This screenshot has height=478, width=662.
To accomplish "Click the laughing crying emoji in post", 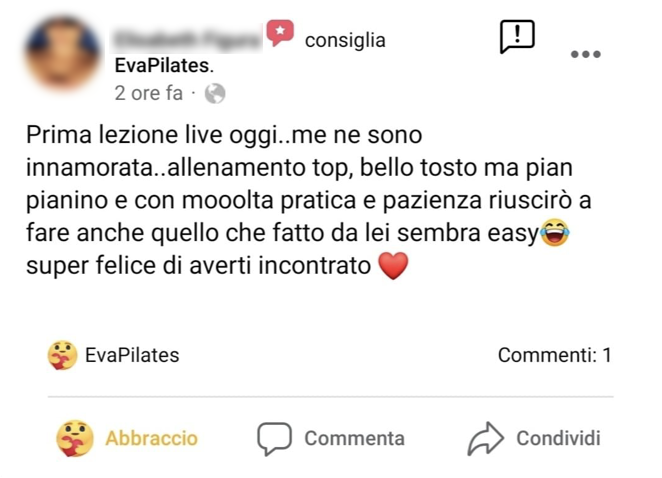I will coord(553,234).
